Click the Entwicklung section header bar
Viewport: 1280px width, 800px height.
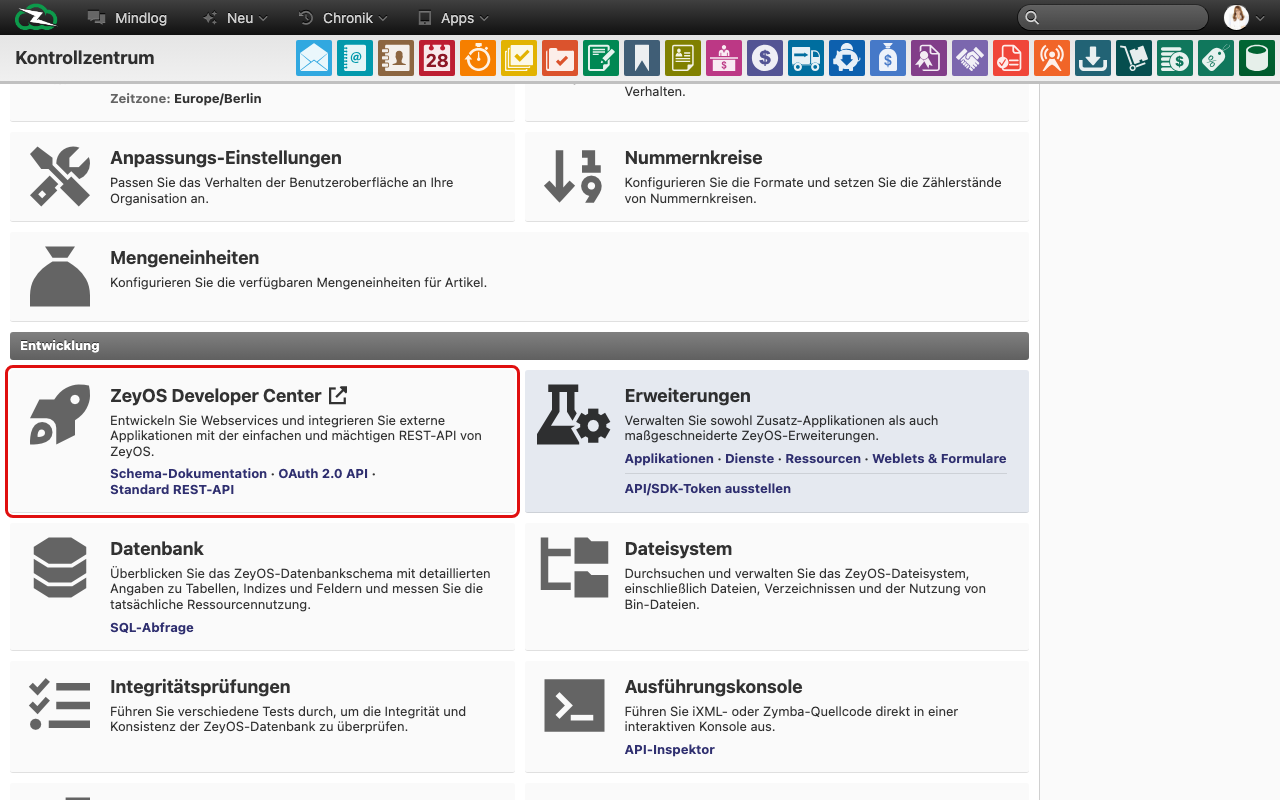[519, 346]
